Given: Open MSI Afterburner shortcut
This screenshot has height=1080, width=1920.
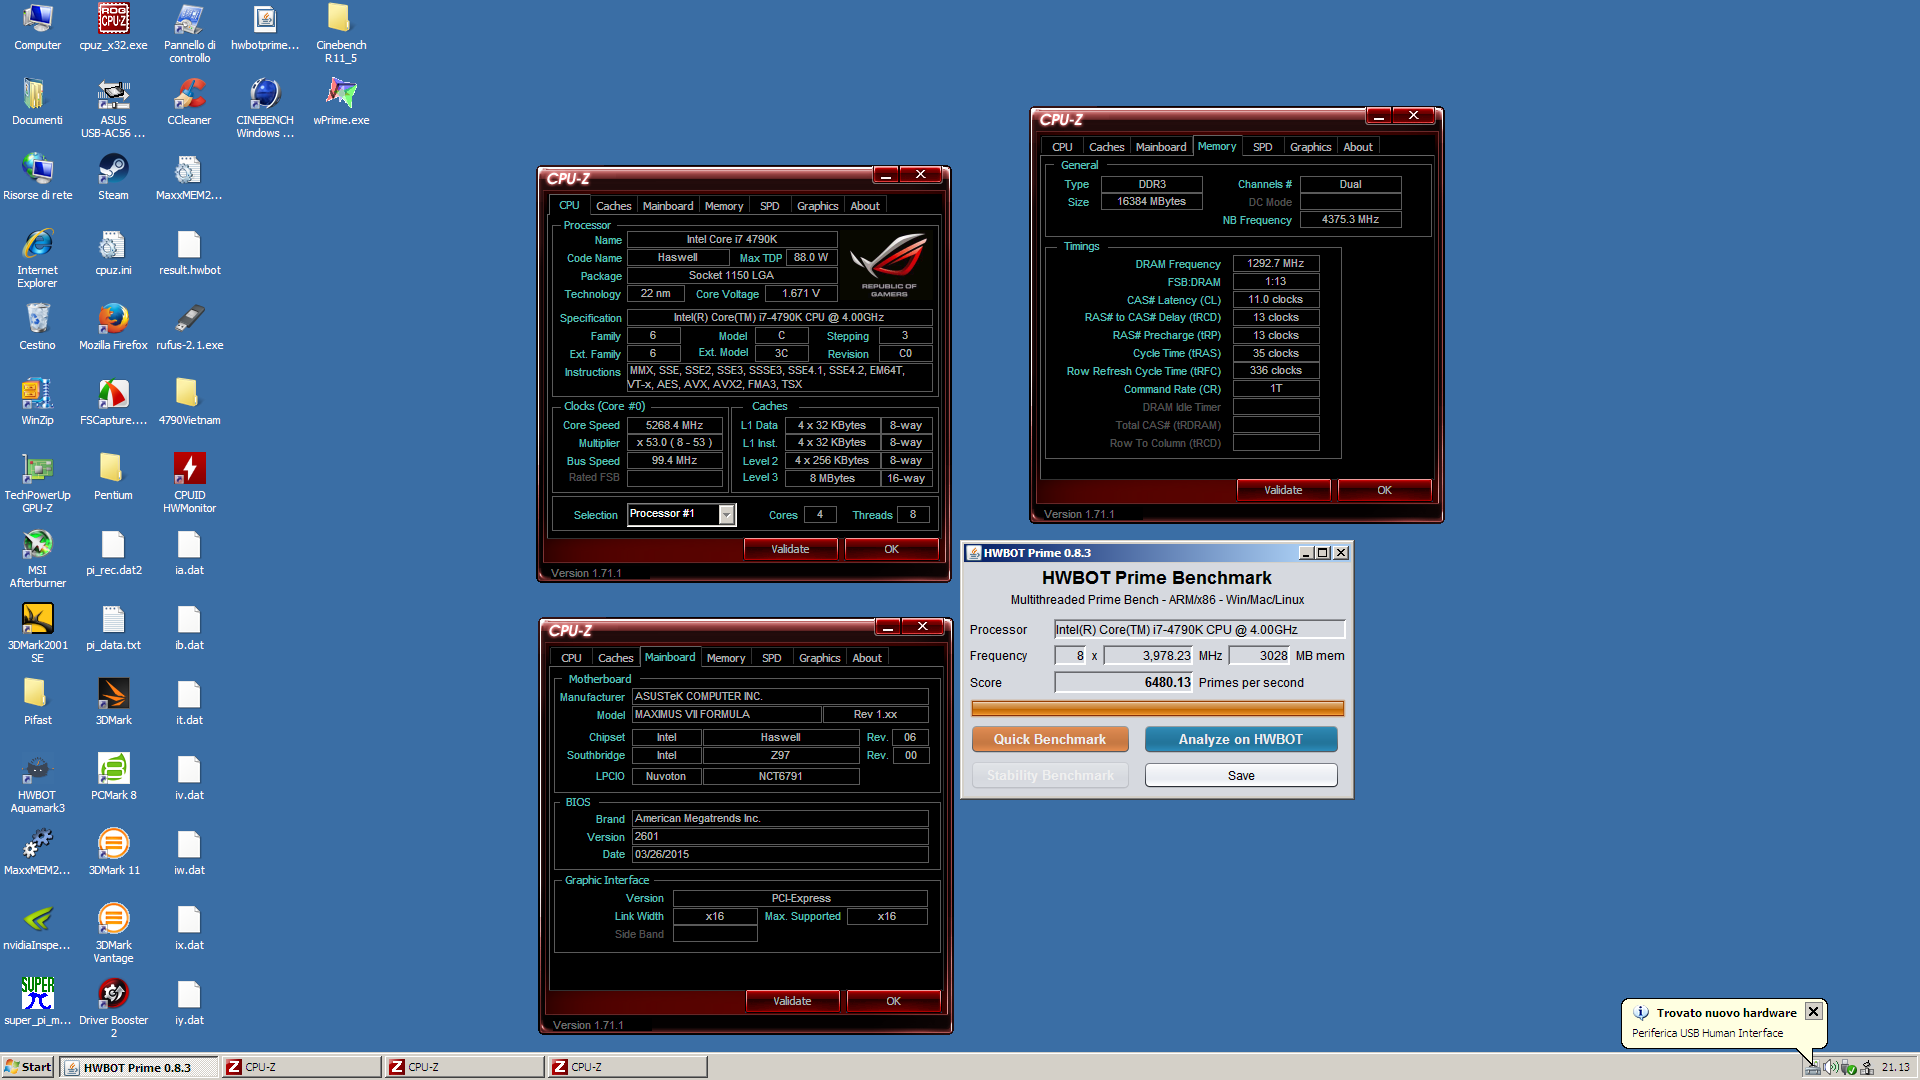Looking at the screenshot, I should point(37,558).
